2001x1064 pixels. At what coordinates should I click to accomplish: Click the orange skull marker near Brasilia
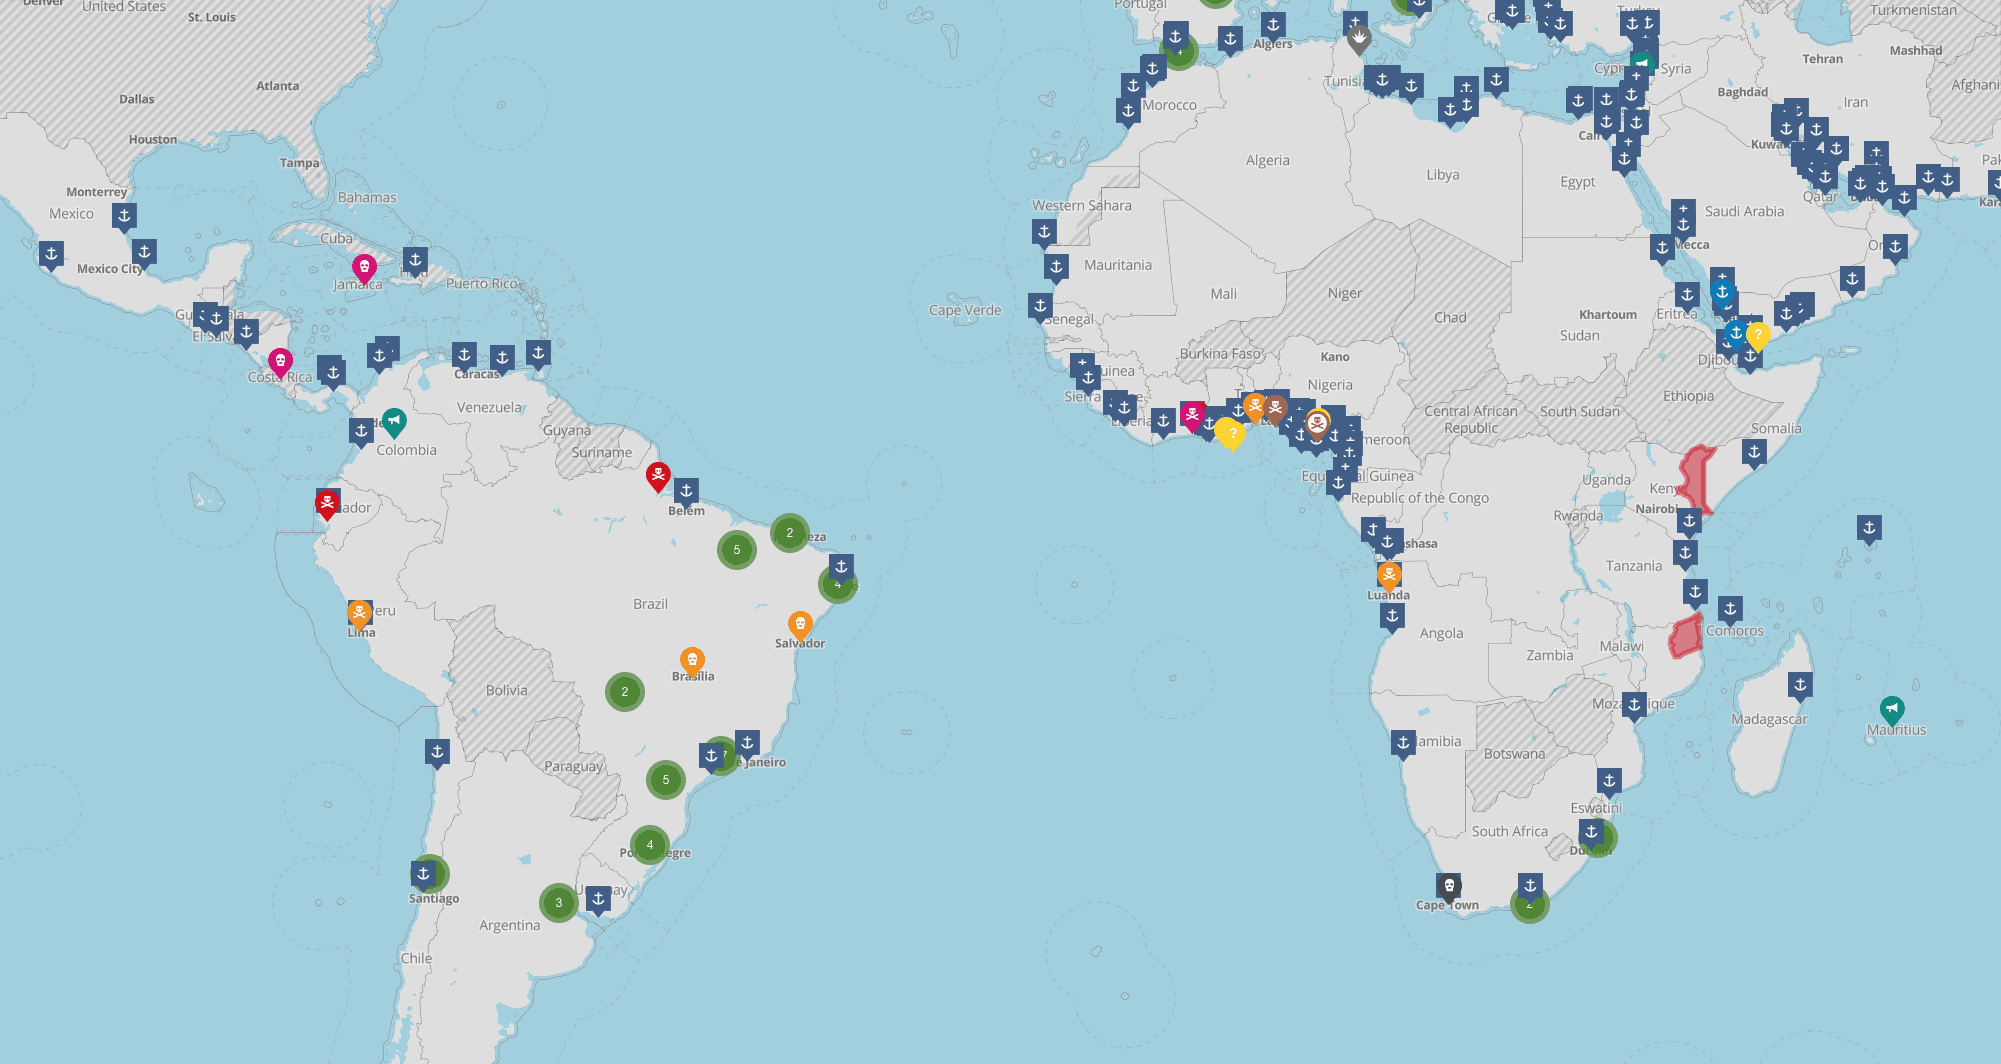(694, 659)
